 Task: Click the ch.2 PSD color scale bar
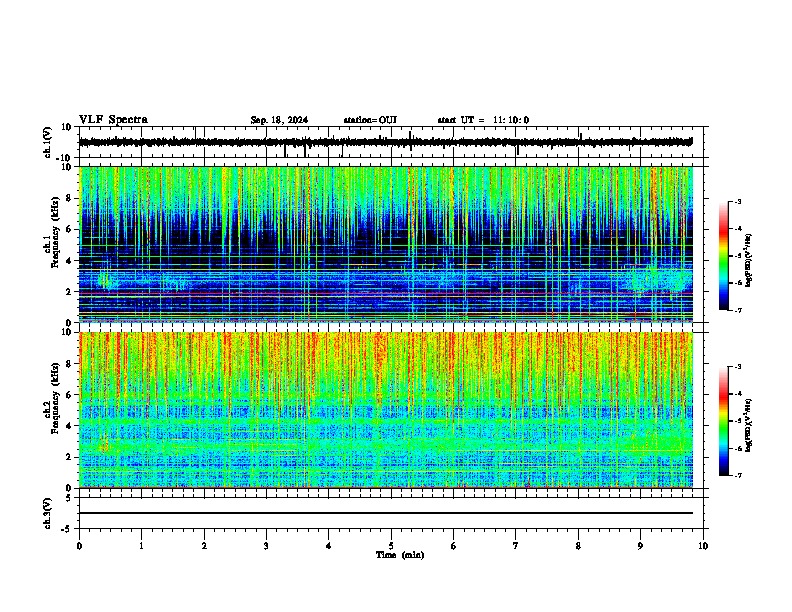(x=723, y=421)
